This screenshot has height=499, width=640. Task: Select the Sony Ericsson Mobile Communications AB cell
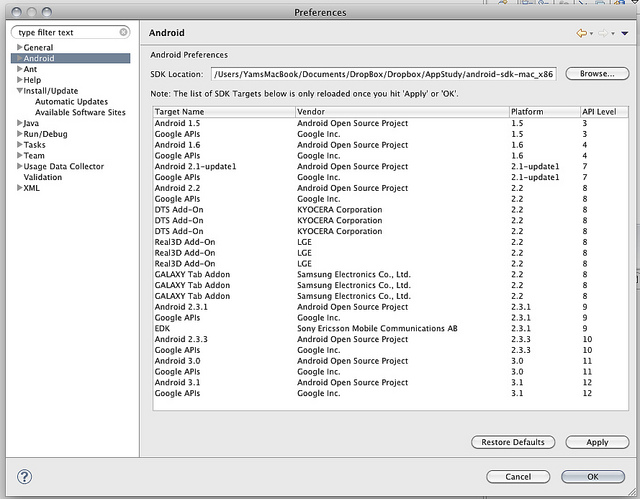(377, 328)
